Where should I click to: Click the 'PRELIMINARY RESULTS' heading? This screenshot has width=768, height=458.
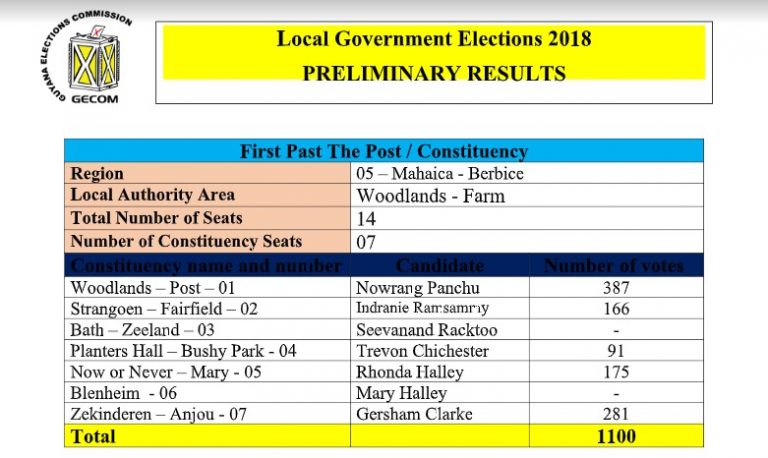pyautogui.click(x=434, y=73)
